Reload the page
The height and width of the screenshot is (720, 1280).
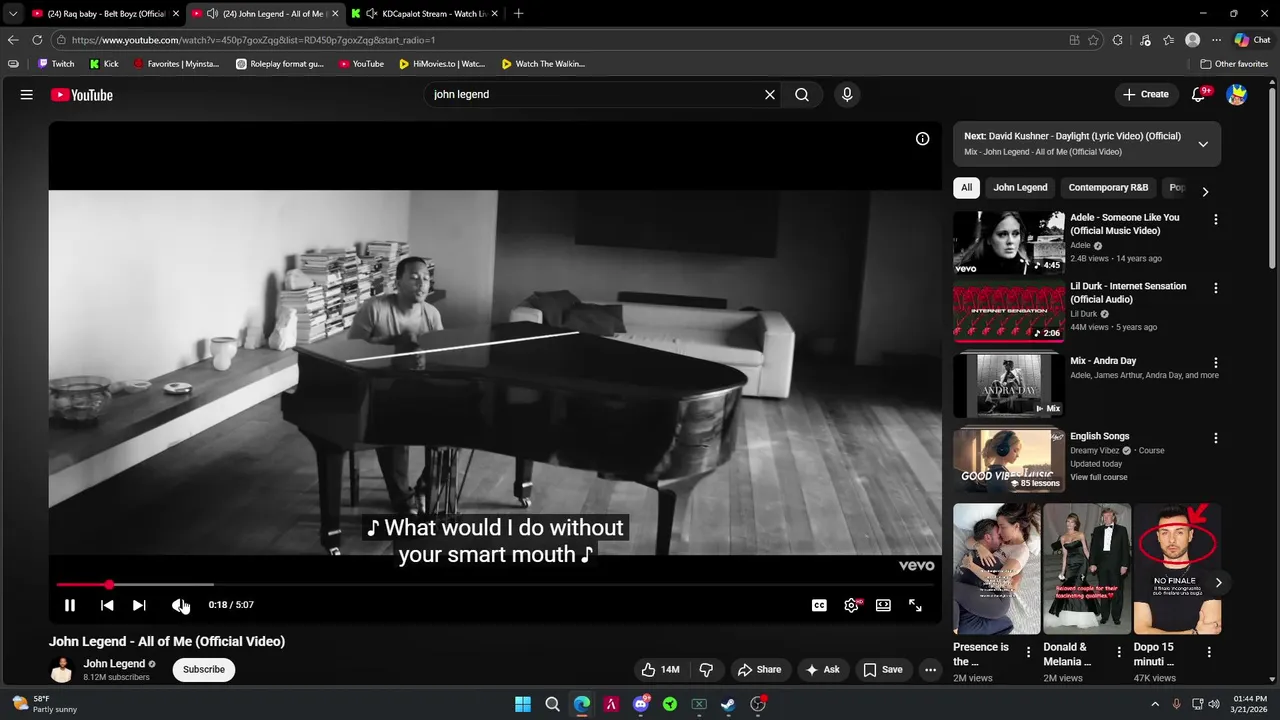(37, 40)
